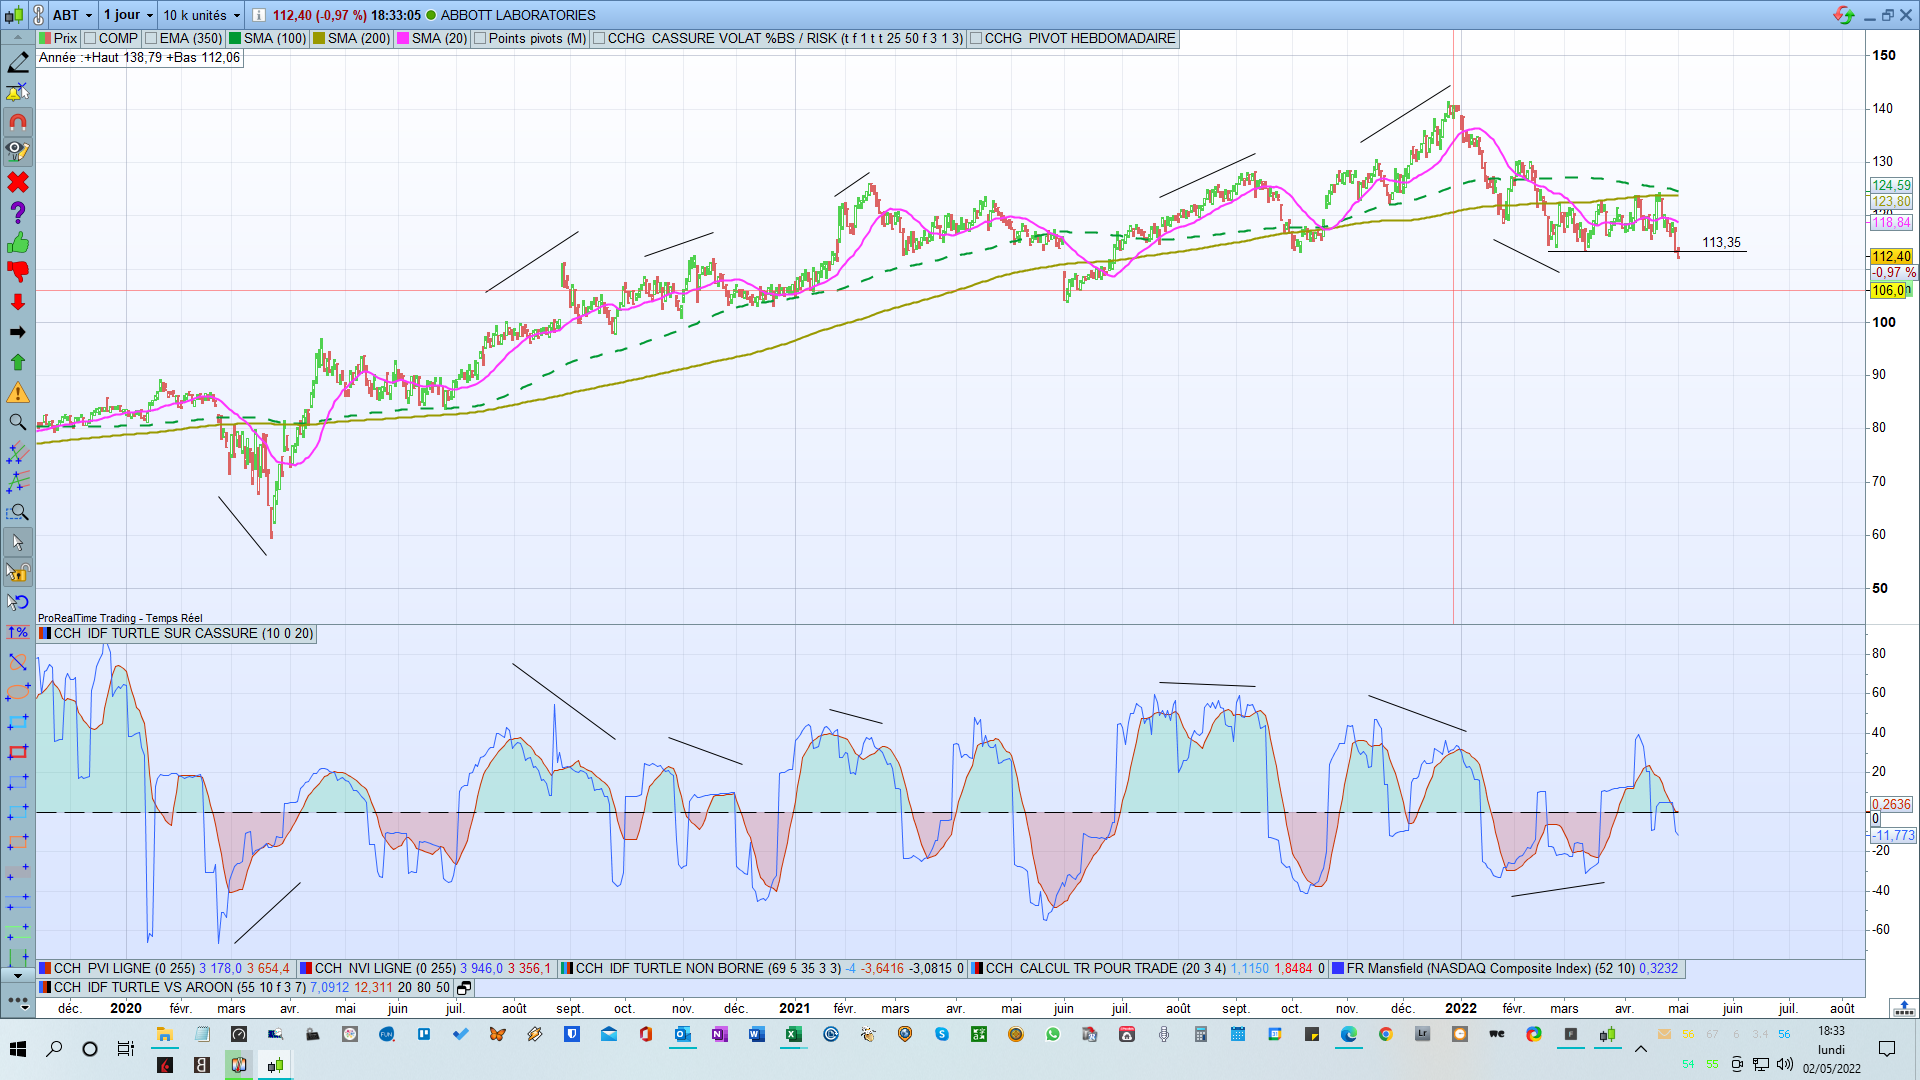1920x1080 pixels.
Task: Open the 10 k unités dropdown
Action: pos(237,15)
